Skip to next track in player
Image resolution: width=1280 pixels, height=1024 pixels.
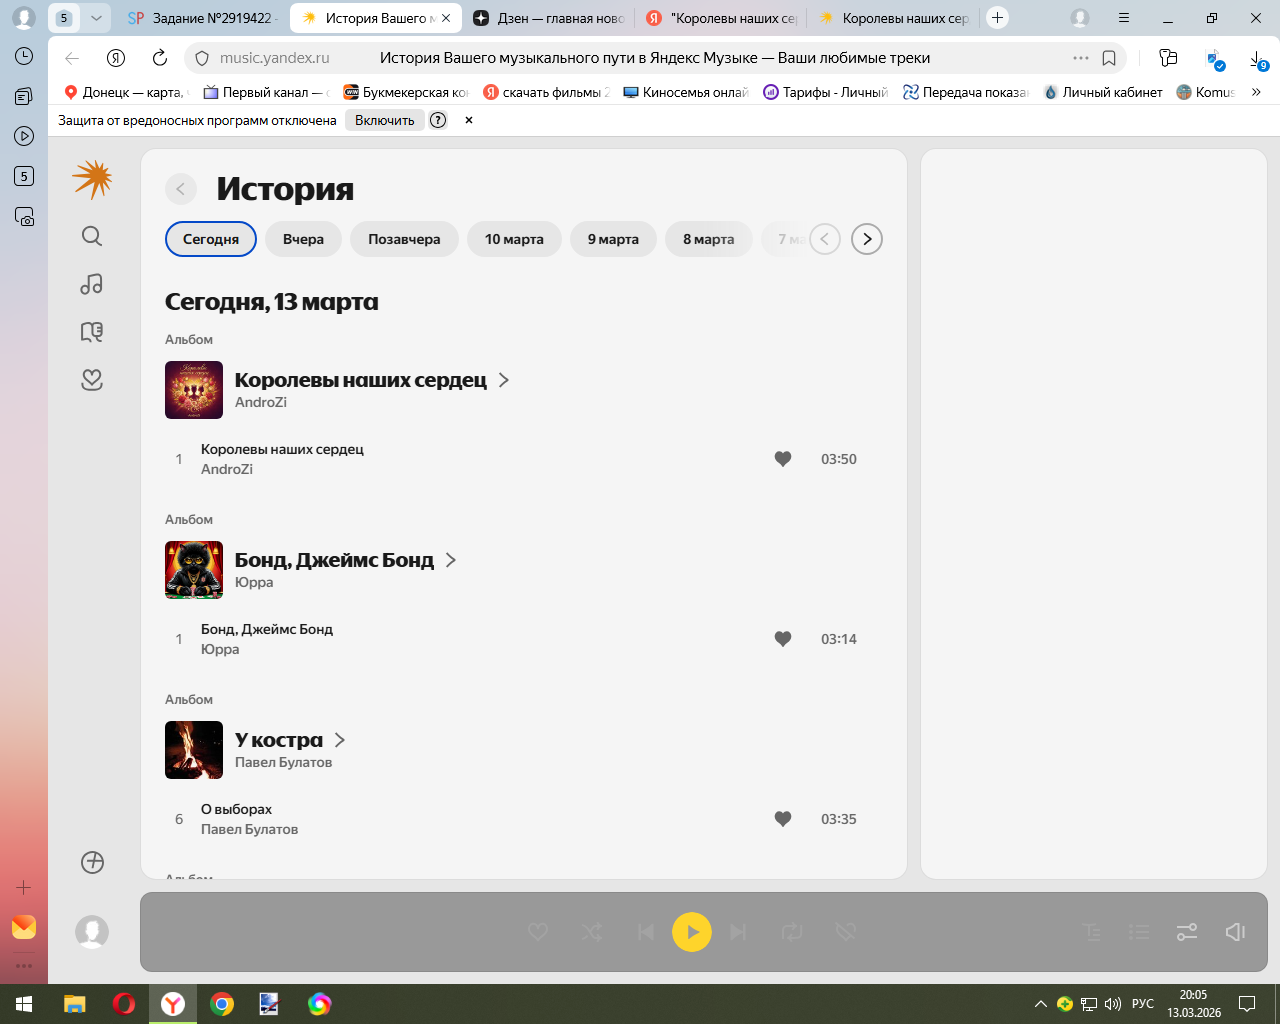pyautogui.click(x=738, y=932)
